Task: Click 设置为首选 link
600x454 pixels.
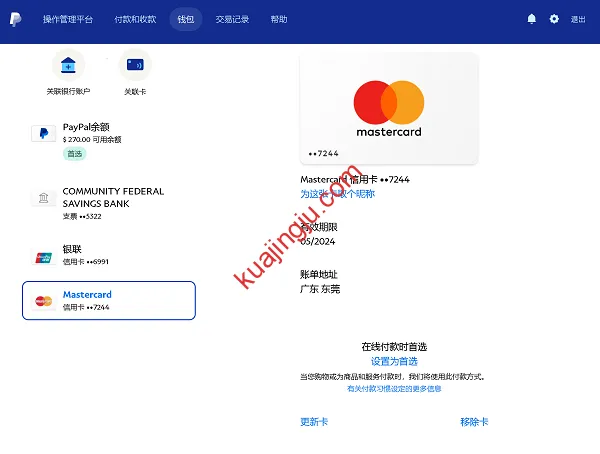Action: [394, 361]
